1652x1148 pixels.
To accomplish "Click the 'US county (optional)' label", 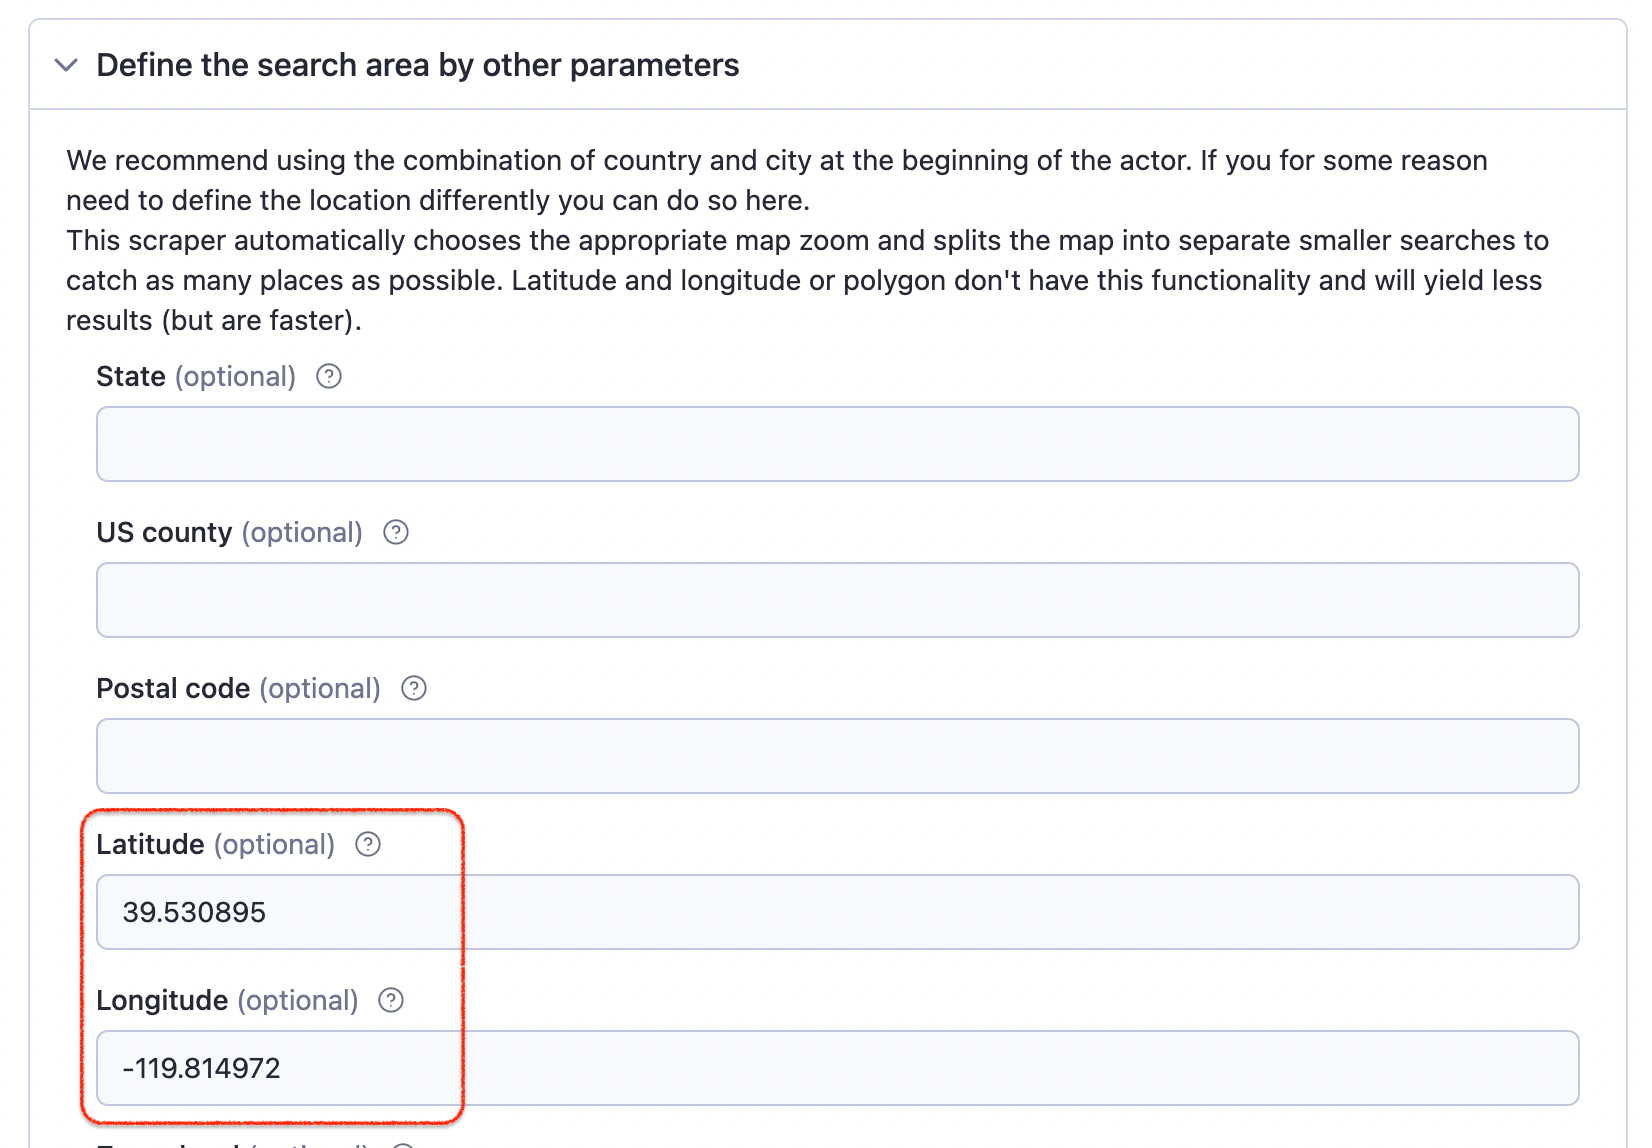I will click(x=230, y=532).
